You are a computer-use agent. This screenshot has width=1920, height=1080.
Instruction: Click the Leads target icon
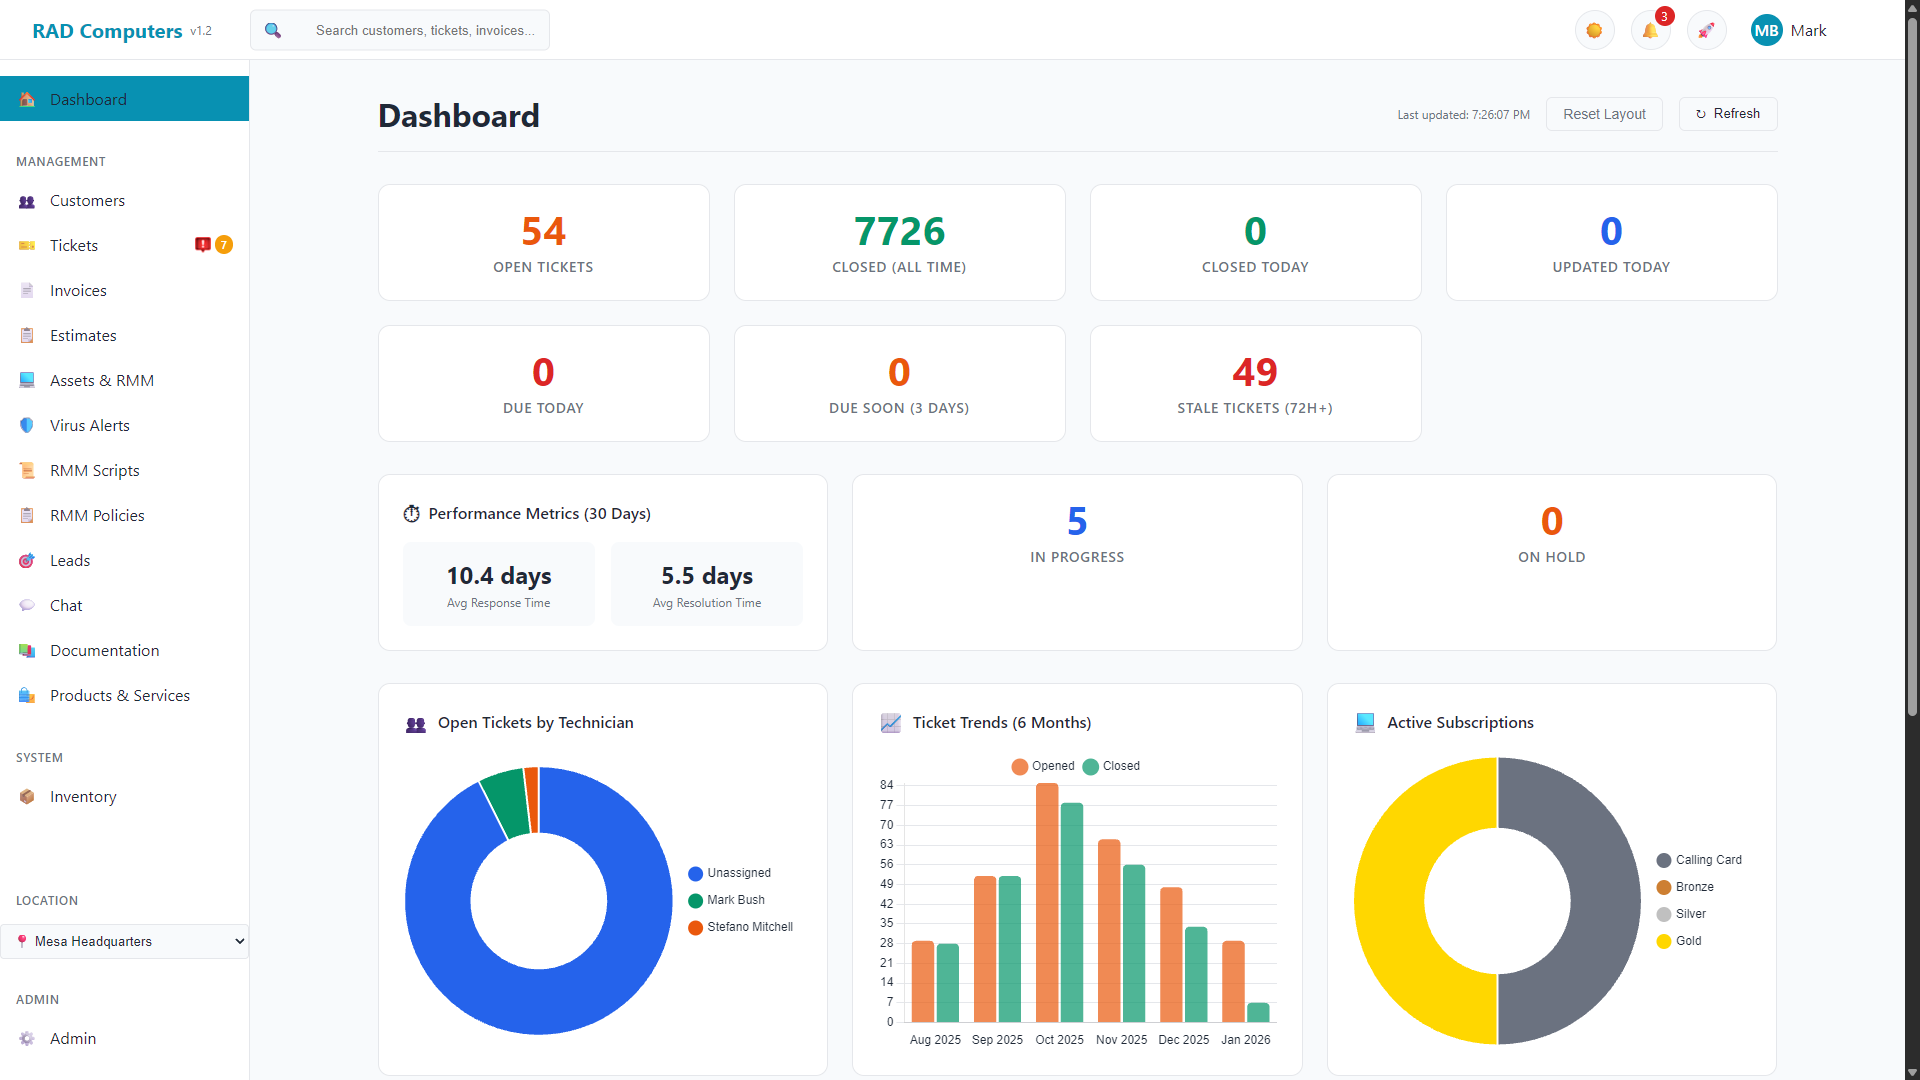pyautogui.click(x=27, y=561)
